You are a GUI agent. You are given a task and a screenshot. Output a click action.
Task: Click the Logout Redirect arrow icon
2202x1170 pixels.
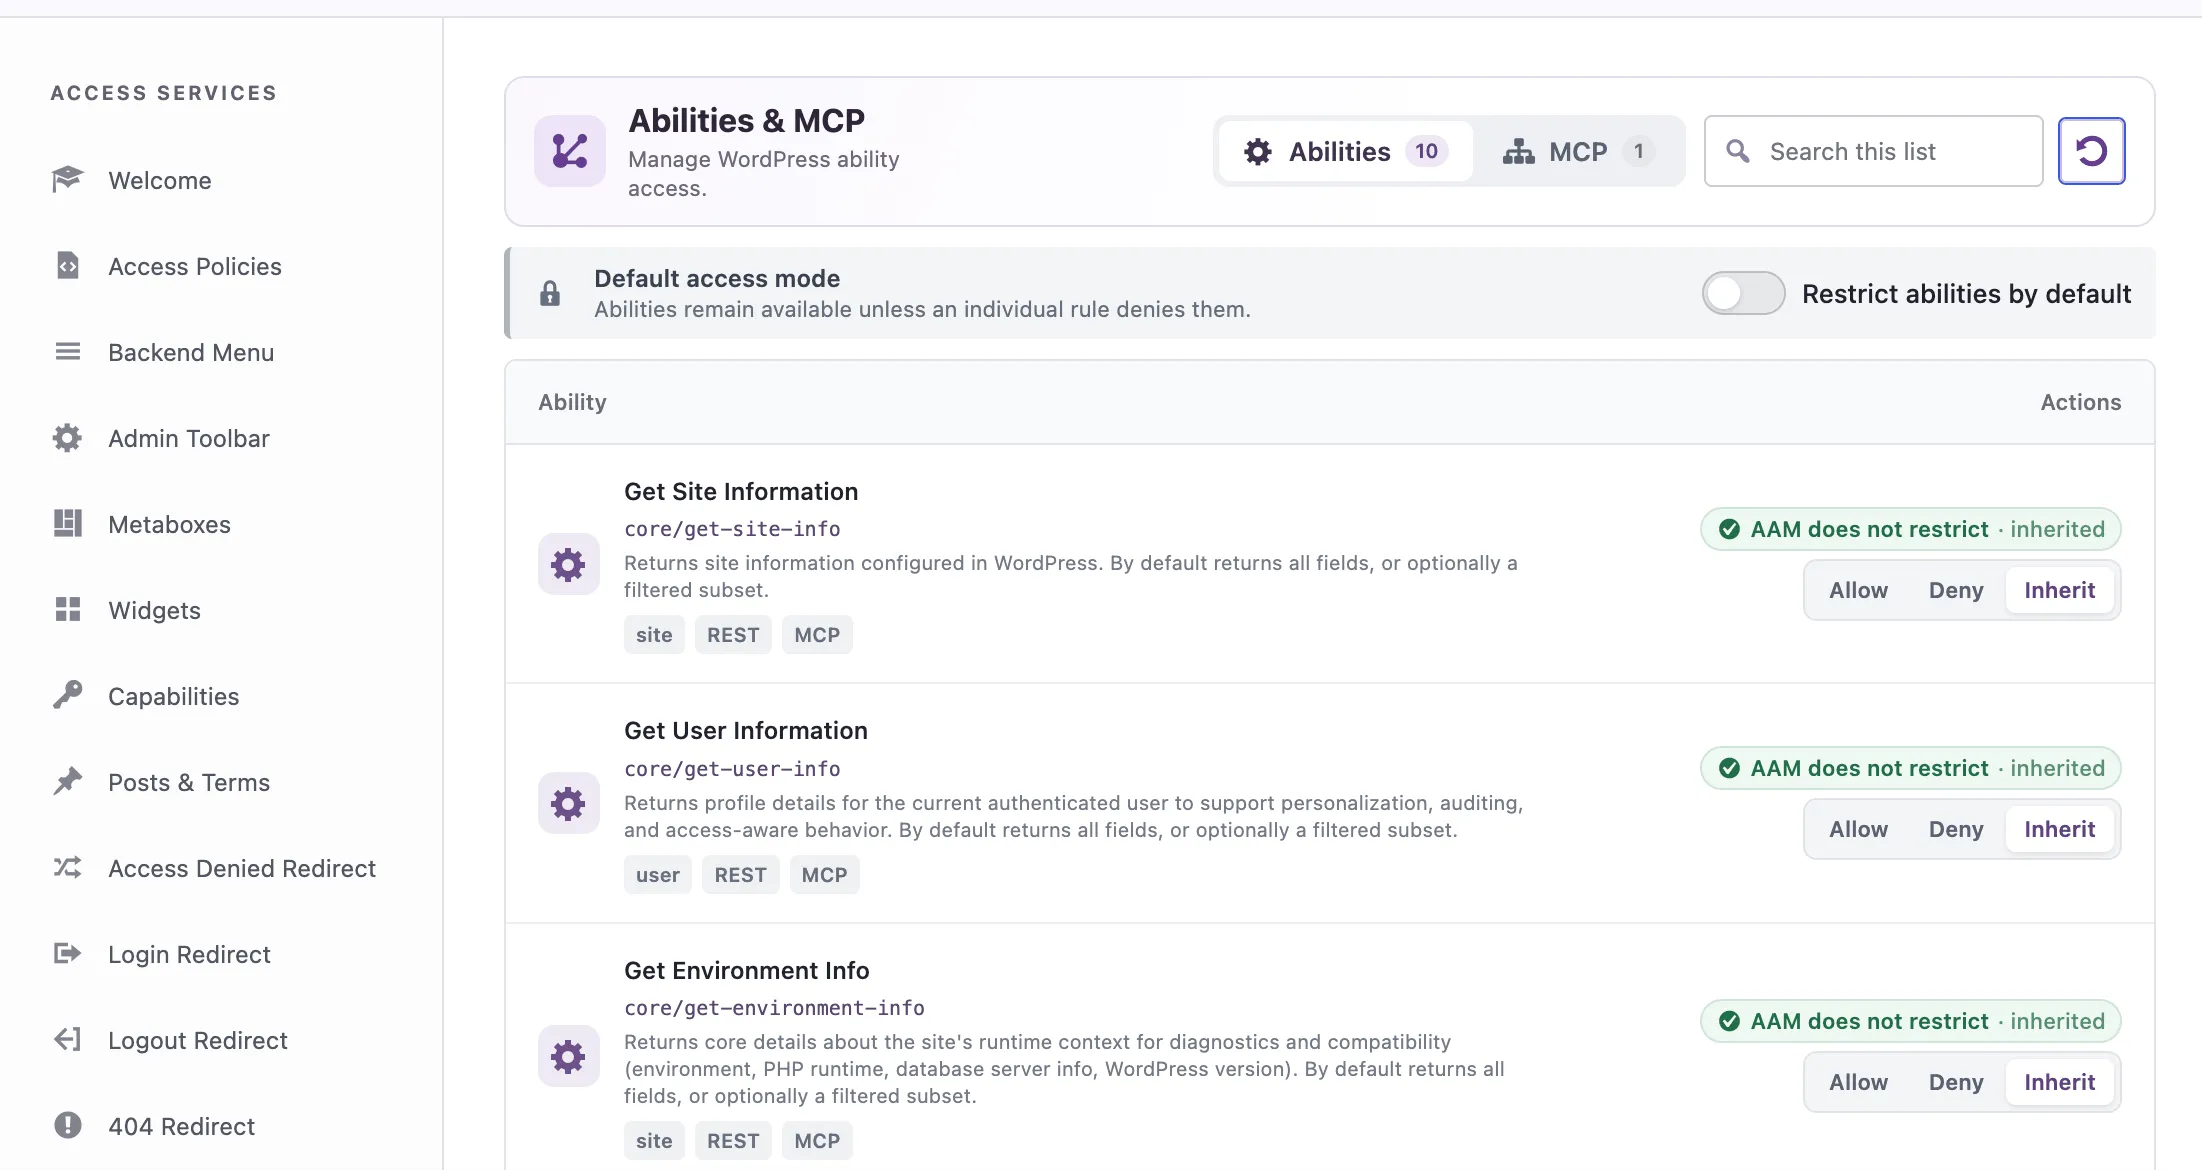(x=67, y=1039)
